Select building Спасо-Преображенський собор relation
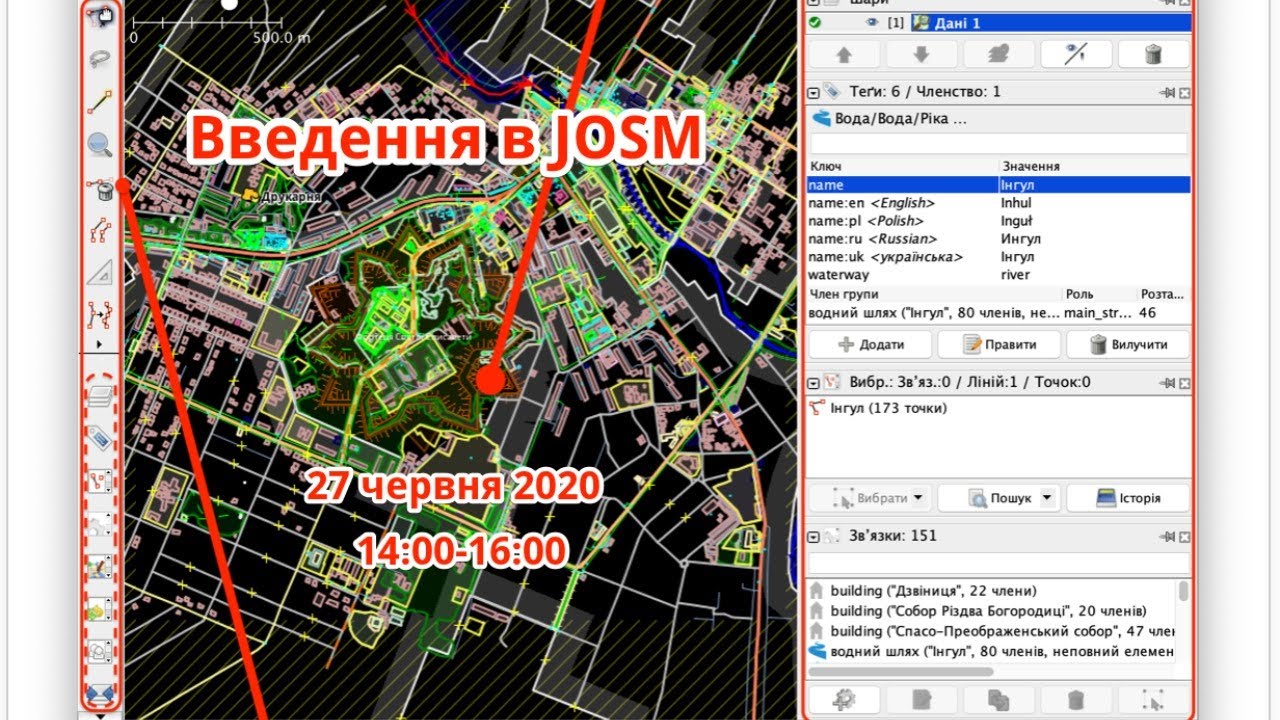1280x720 pixels. pos(992,631)
